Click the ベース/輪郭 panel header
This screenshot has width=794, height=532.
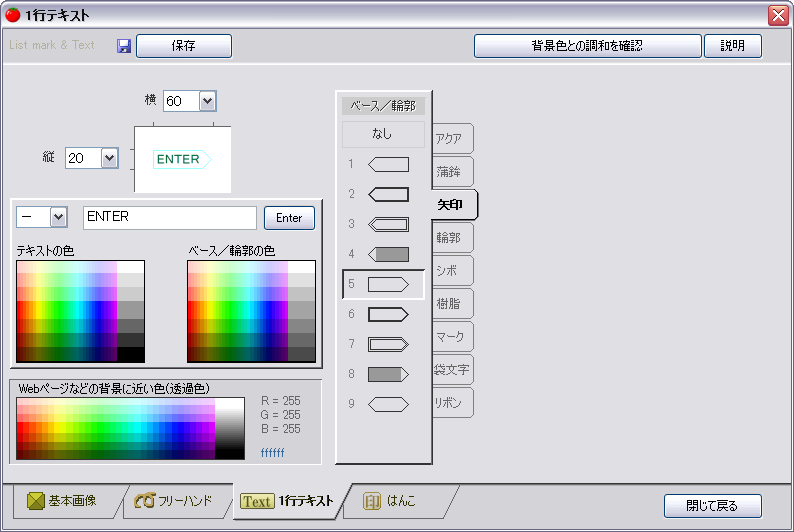[x=383, y=106]
